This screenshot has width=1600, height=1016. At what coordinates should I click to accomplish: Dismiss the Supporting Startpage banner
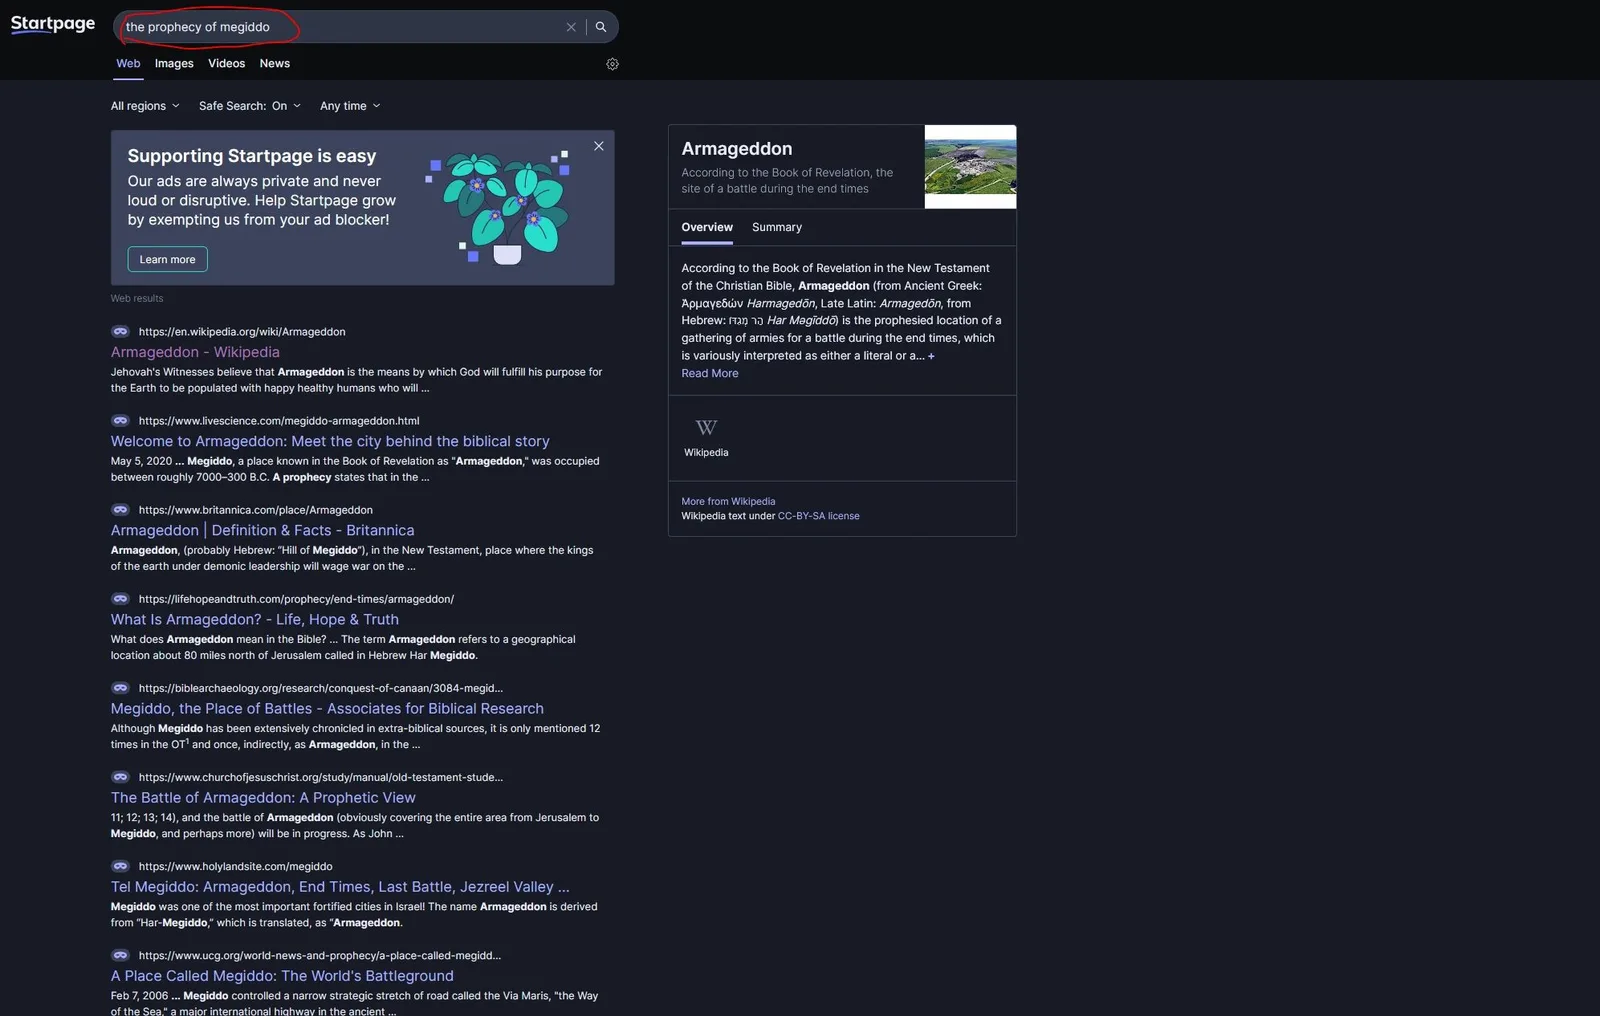(599, 146)
